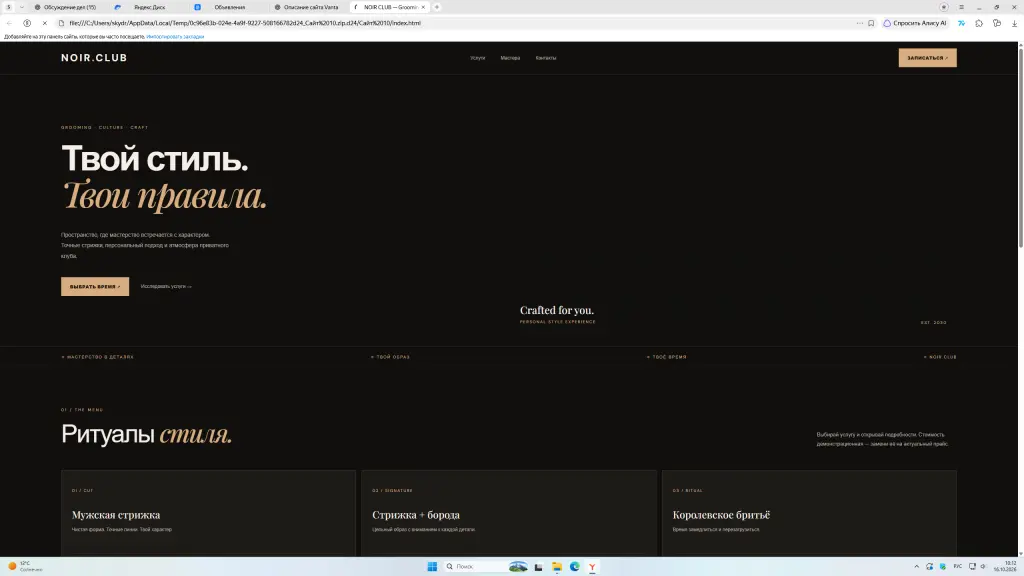Click the import bookmarks link
The height and width of the screenshot is (576, 1024).
pos(175,37)
